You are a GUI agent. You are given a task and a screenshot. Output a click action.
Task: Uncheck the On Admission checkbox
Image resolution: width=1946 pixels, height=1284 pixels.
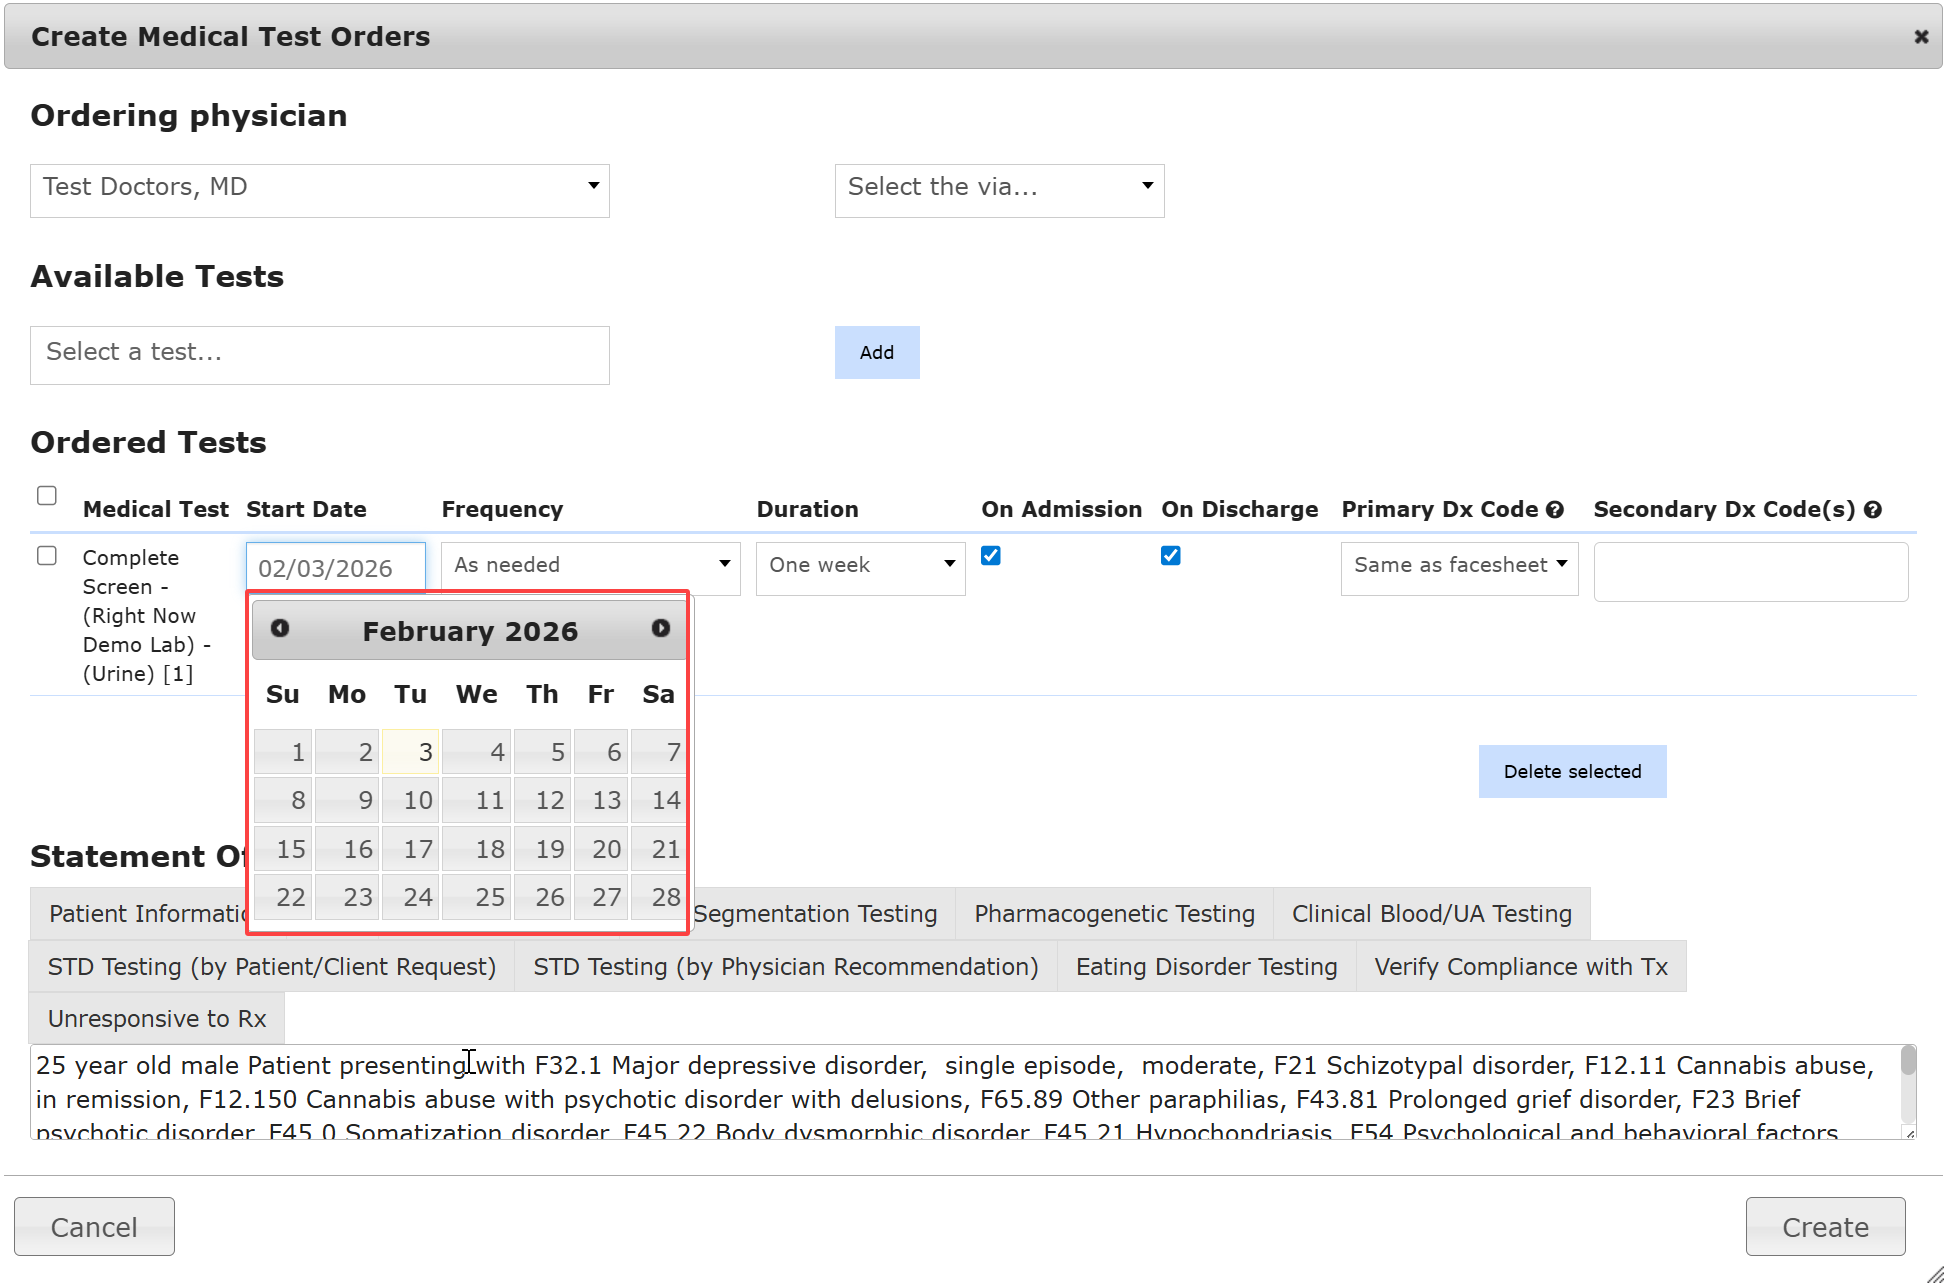(x=991, y=556)
